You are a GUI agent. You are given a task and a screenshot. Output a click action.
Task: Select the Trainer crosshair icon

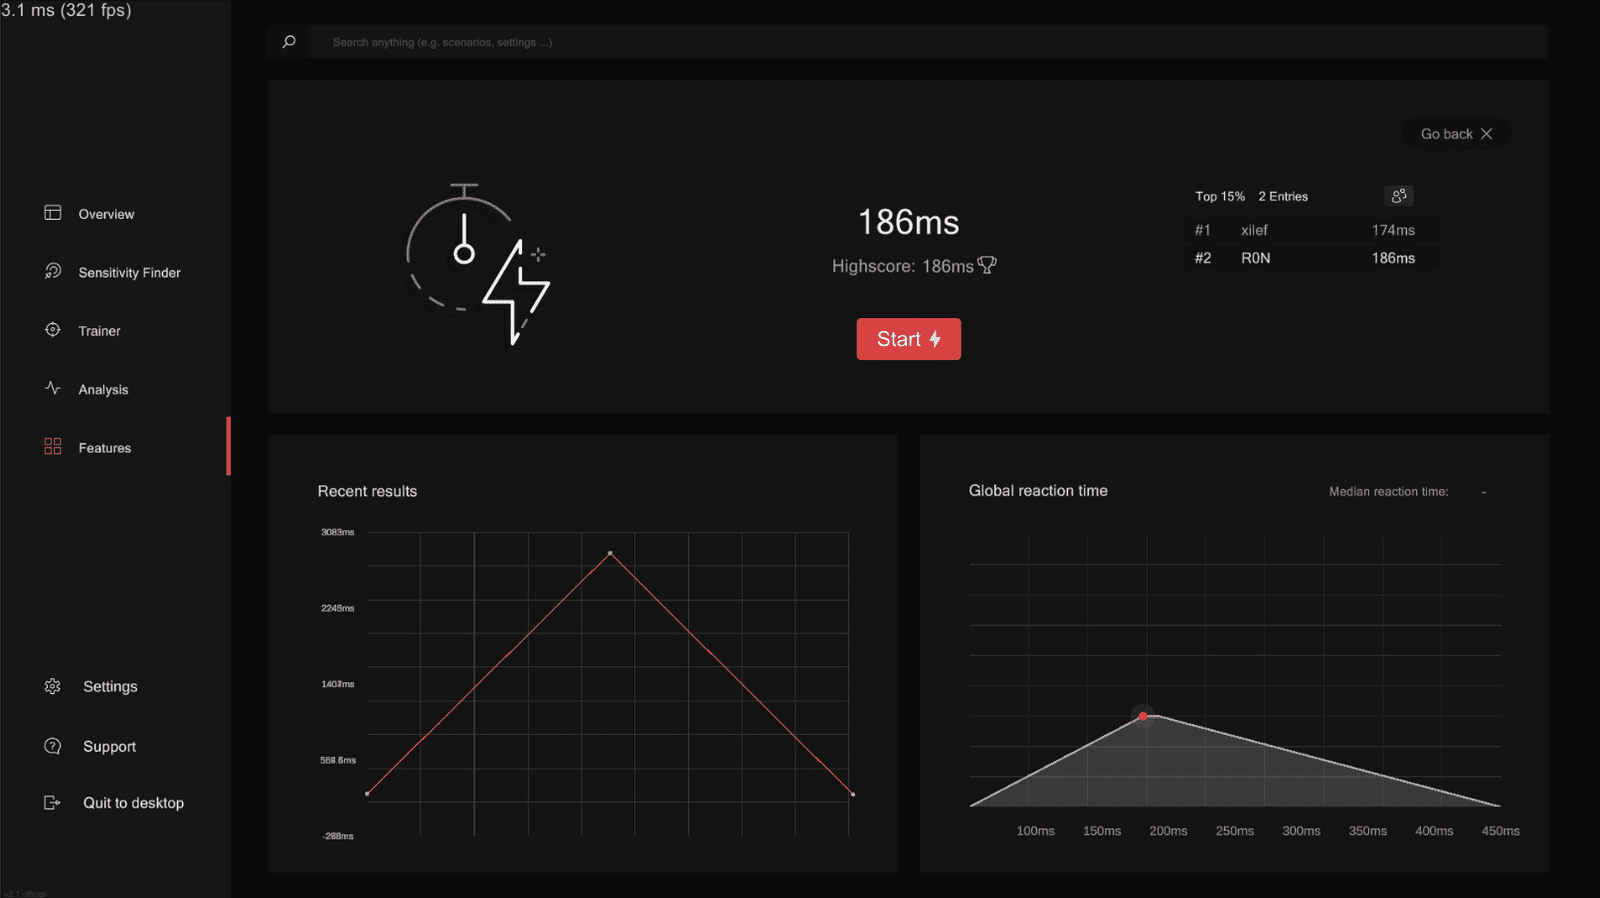click(53, 330)
